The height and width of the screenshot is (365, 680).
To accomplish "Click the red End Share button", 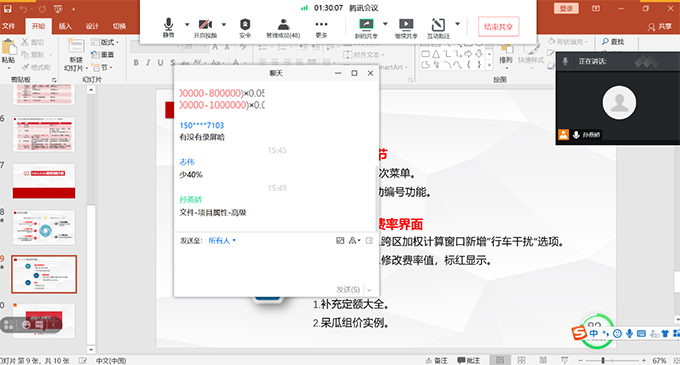I will point(498,26).
